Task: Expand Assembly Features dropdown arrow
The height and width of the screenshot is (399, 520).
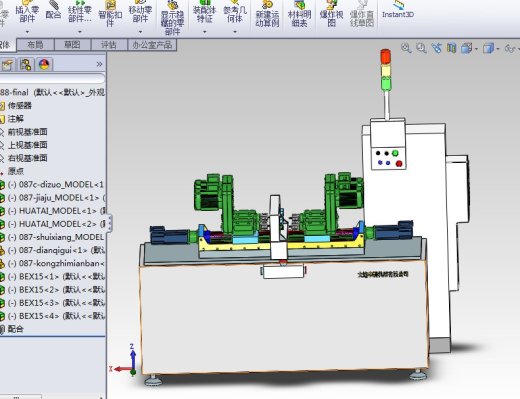Action: 205,32
